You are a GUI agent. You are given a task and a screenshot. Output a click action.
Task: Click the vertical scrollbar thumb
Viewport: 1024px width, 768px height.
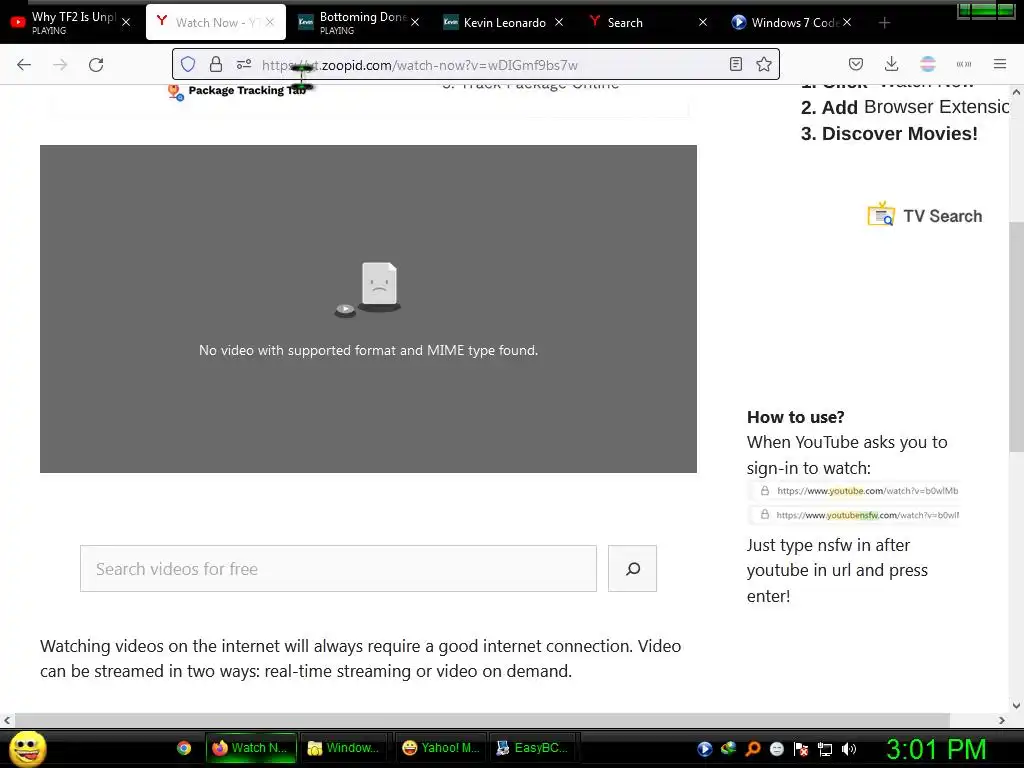click(1016, 336)
